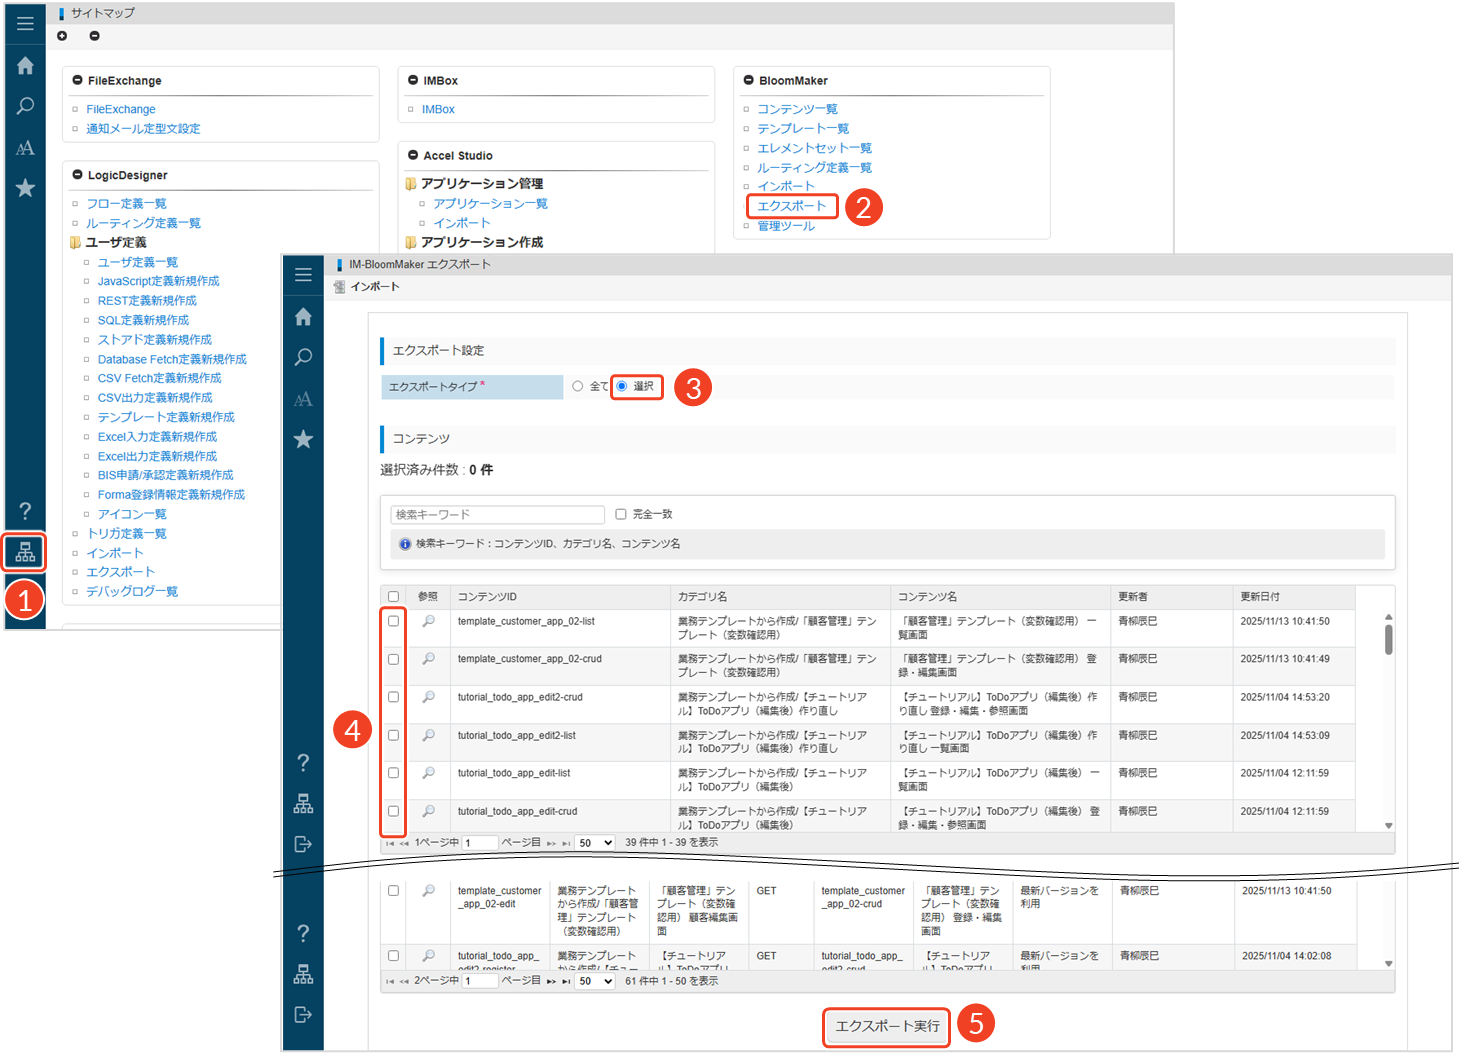This screenshot has height=1057, width=1459.
Task: Click into the 検索キーワード search field
Action: (x=497, y=515)
